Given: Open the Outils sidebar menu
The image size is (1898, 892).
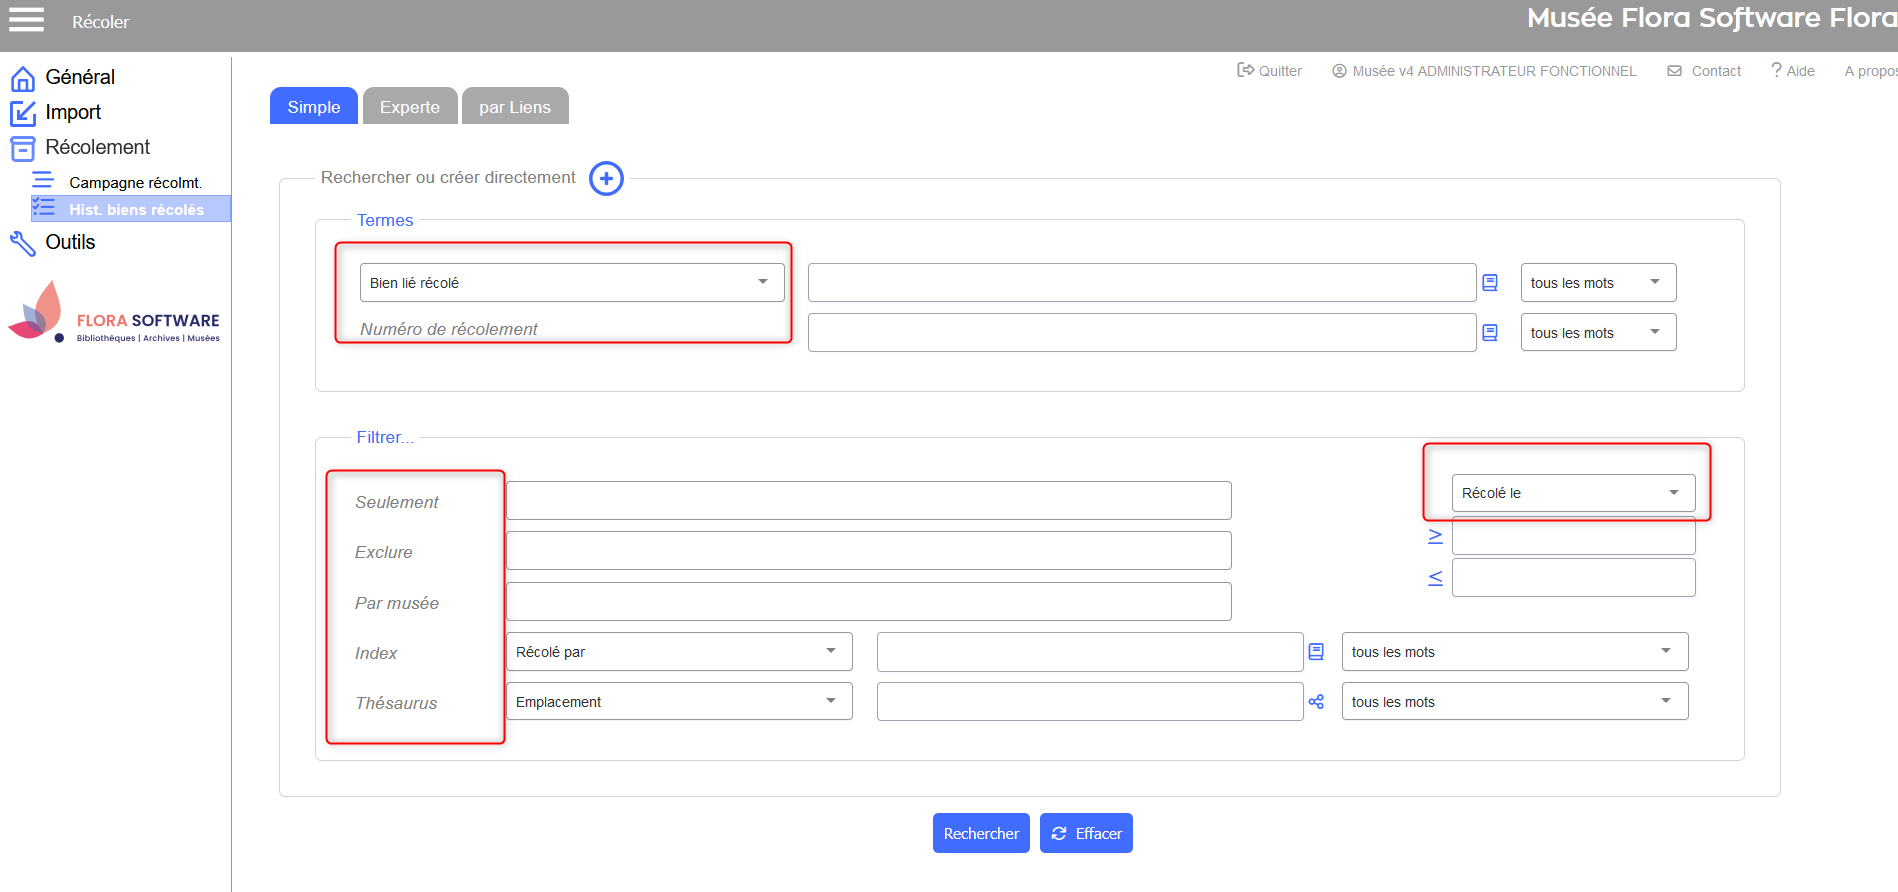Looking at the screenshot, I should (x=70, y=242).
